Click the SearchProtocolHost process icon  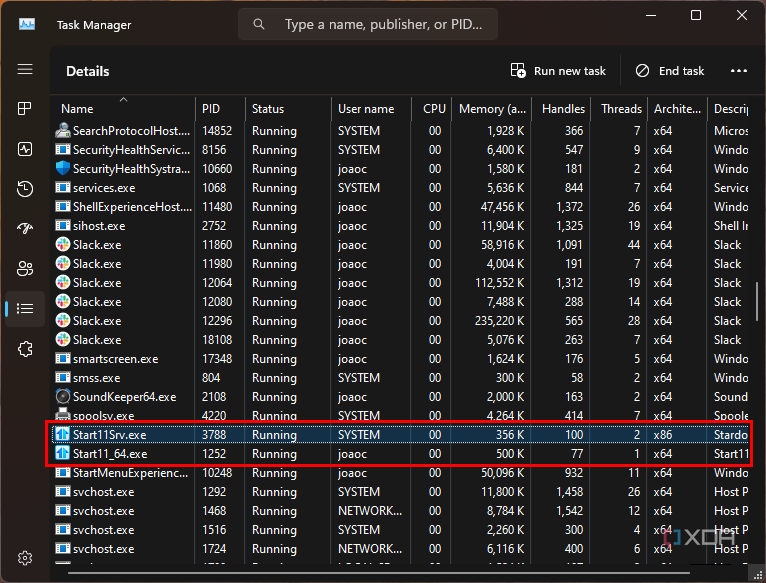click(63, 130)
